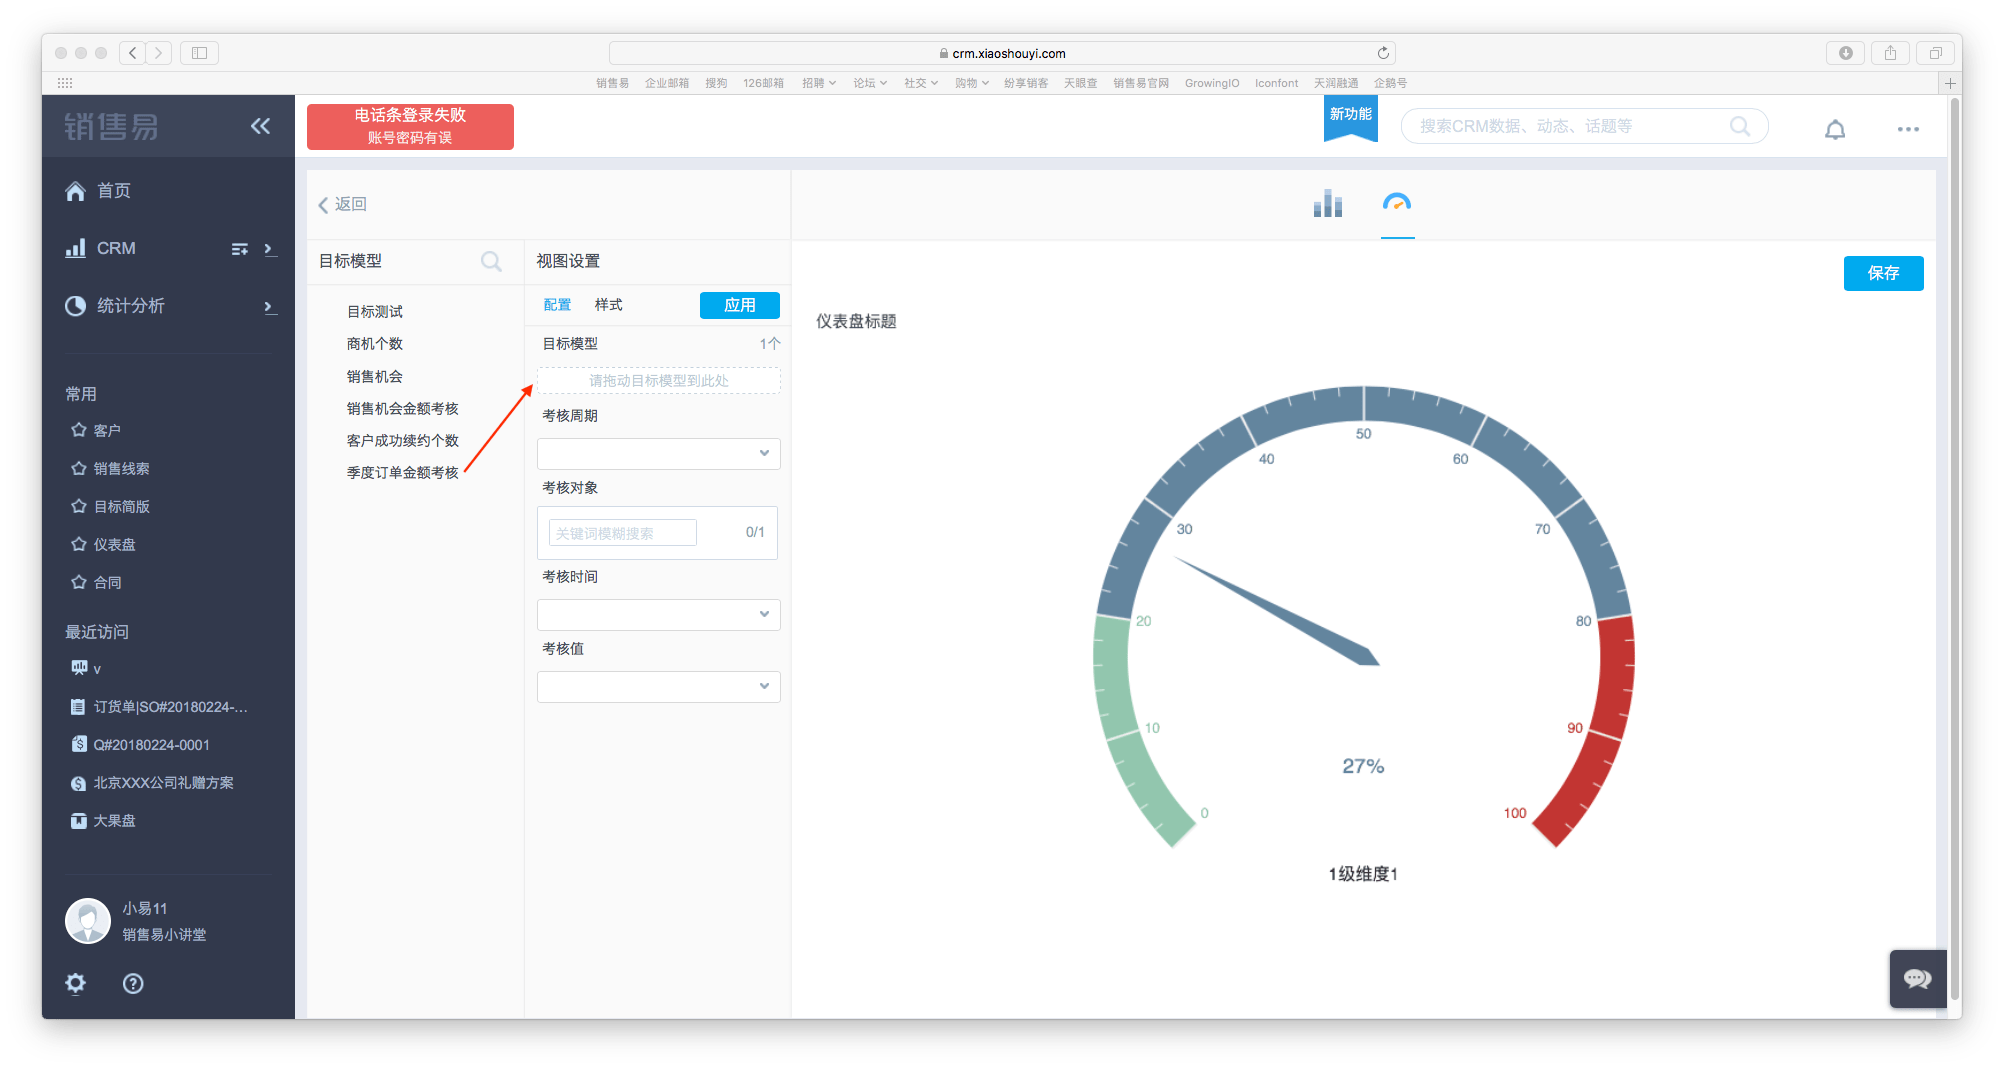This screenshot has width=2004, height=1069.
Task: Select the gauge dashboard chart icon
Action: point(1396,204)
